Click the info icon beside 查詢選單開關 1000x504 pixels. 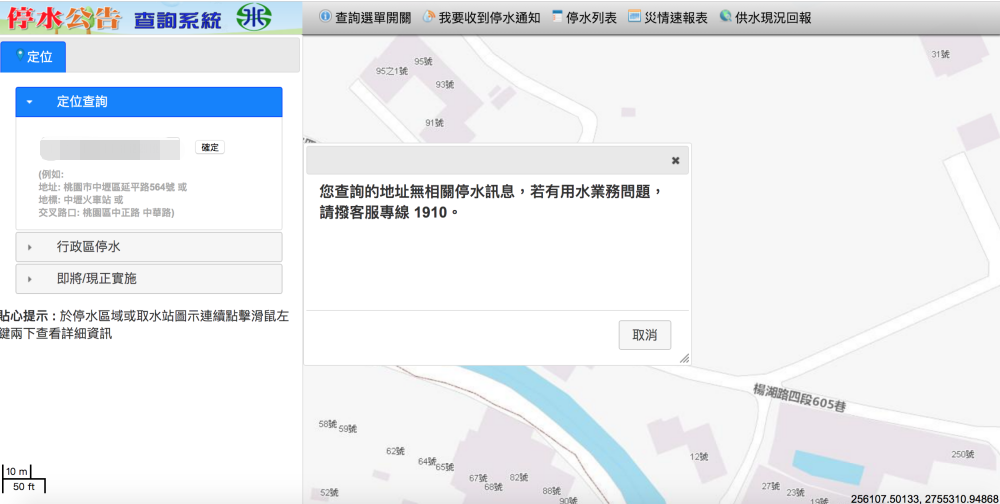coord(325,17)
